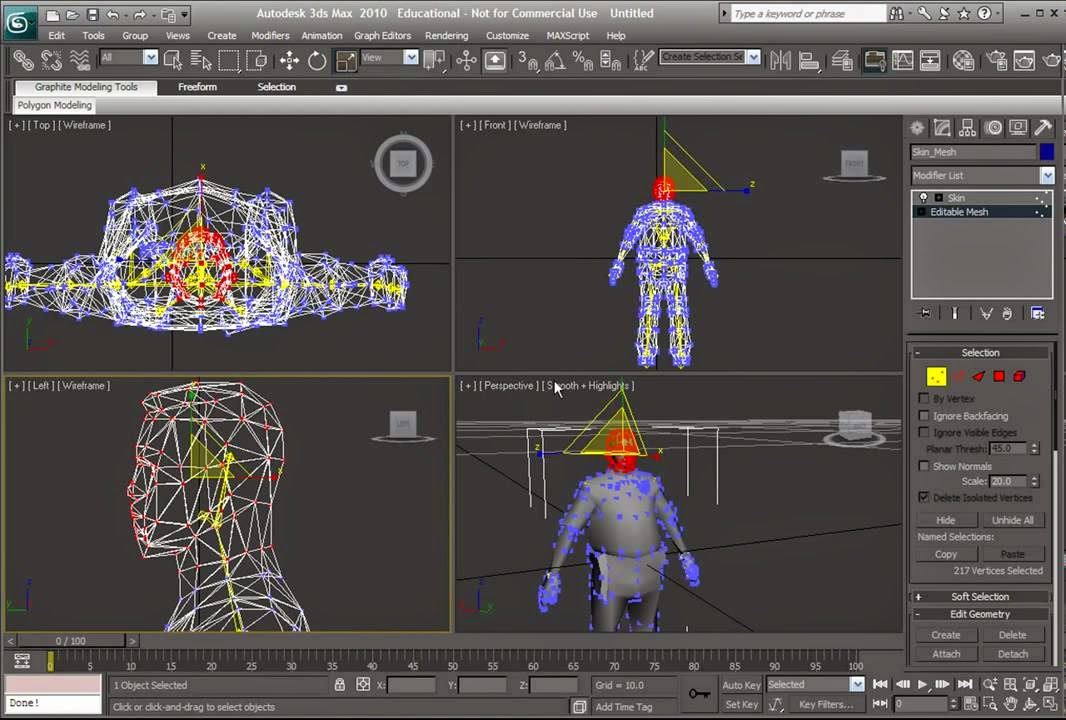The width and height of the screenshot is (1066, 720).
Task: Switch to the Freeform ribbon tab
Action: 197,87
